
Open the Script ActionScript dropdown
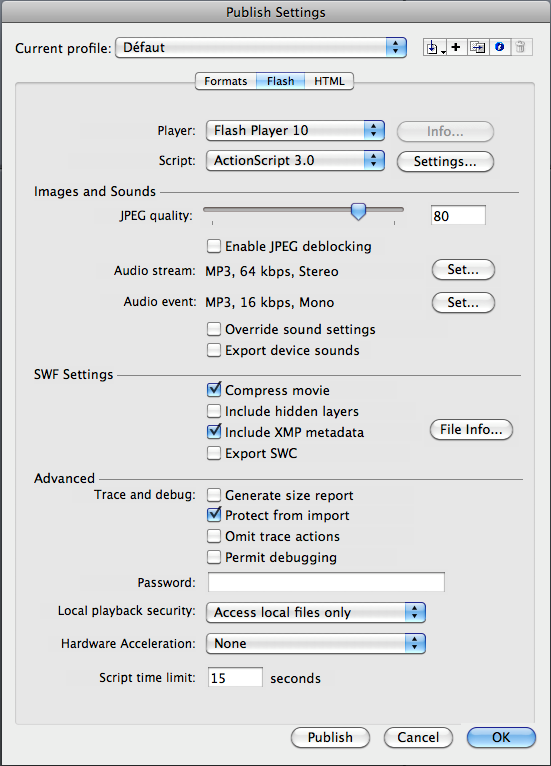296,161
